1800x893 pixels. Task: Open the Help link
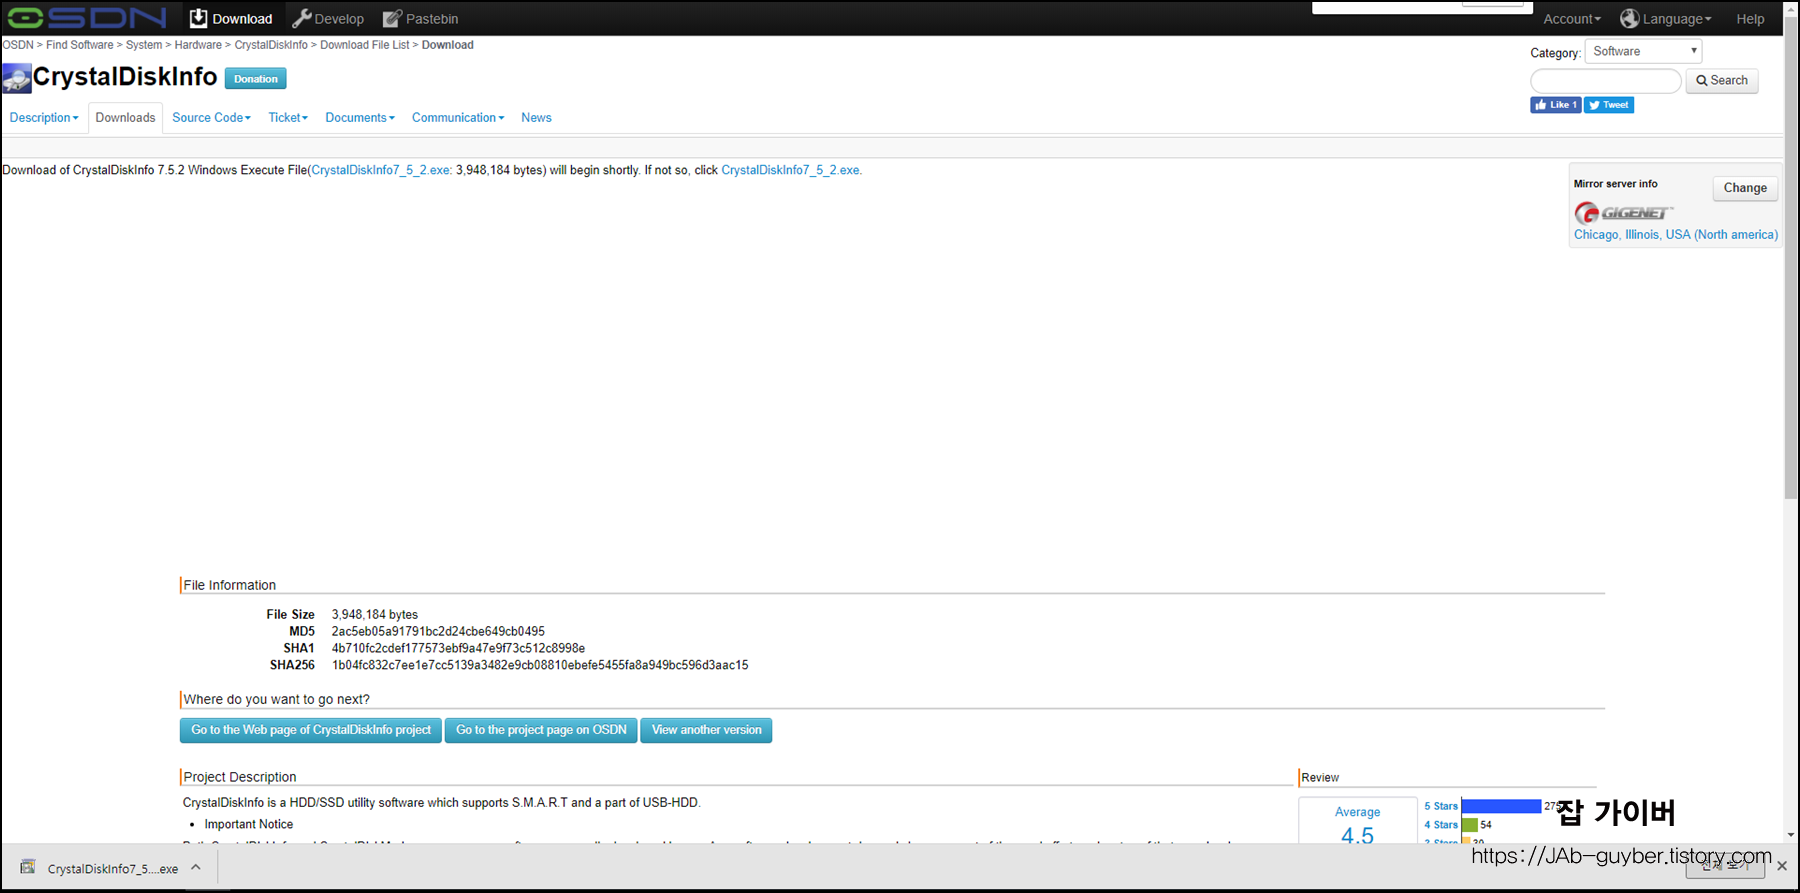[x=1750, y=19]
